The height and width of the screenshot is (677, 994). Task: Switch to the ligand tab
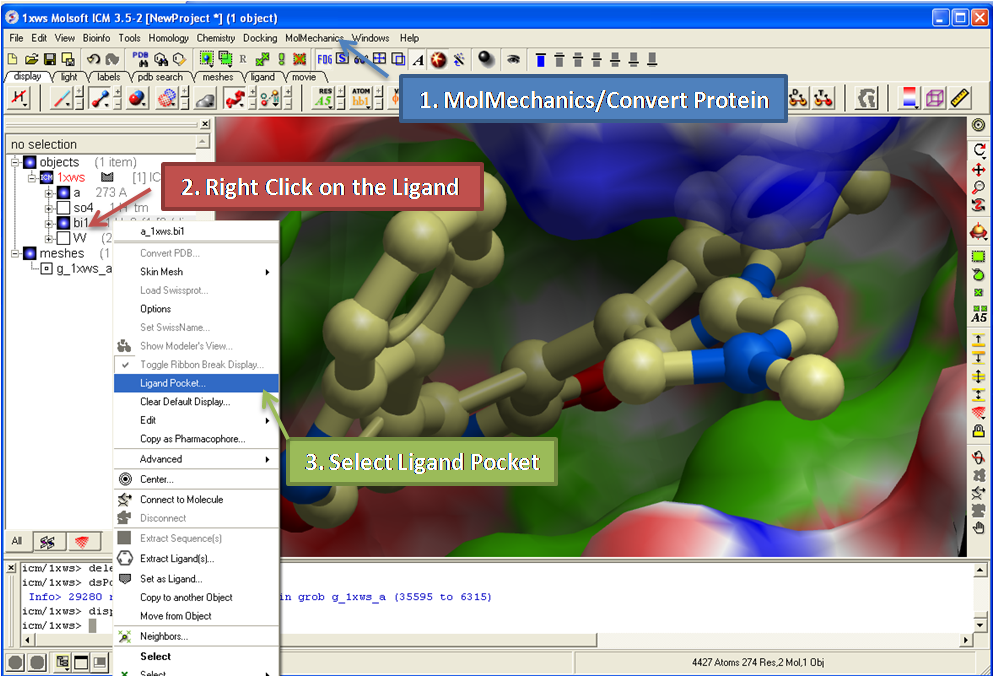tap(262, 77)
